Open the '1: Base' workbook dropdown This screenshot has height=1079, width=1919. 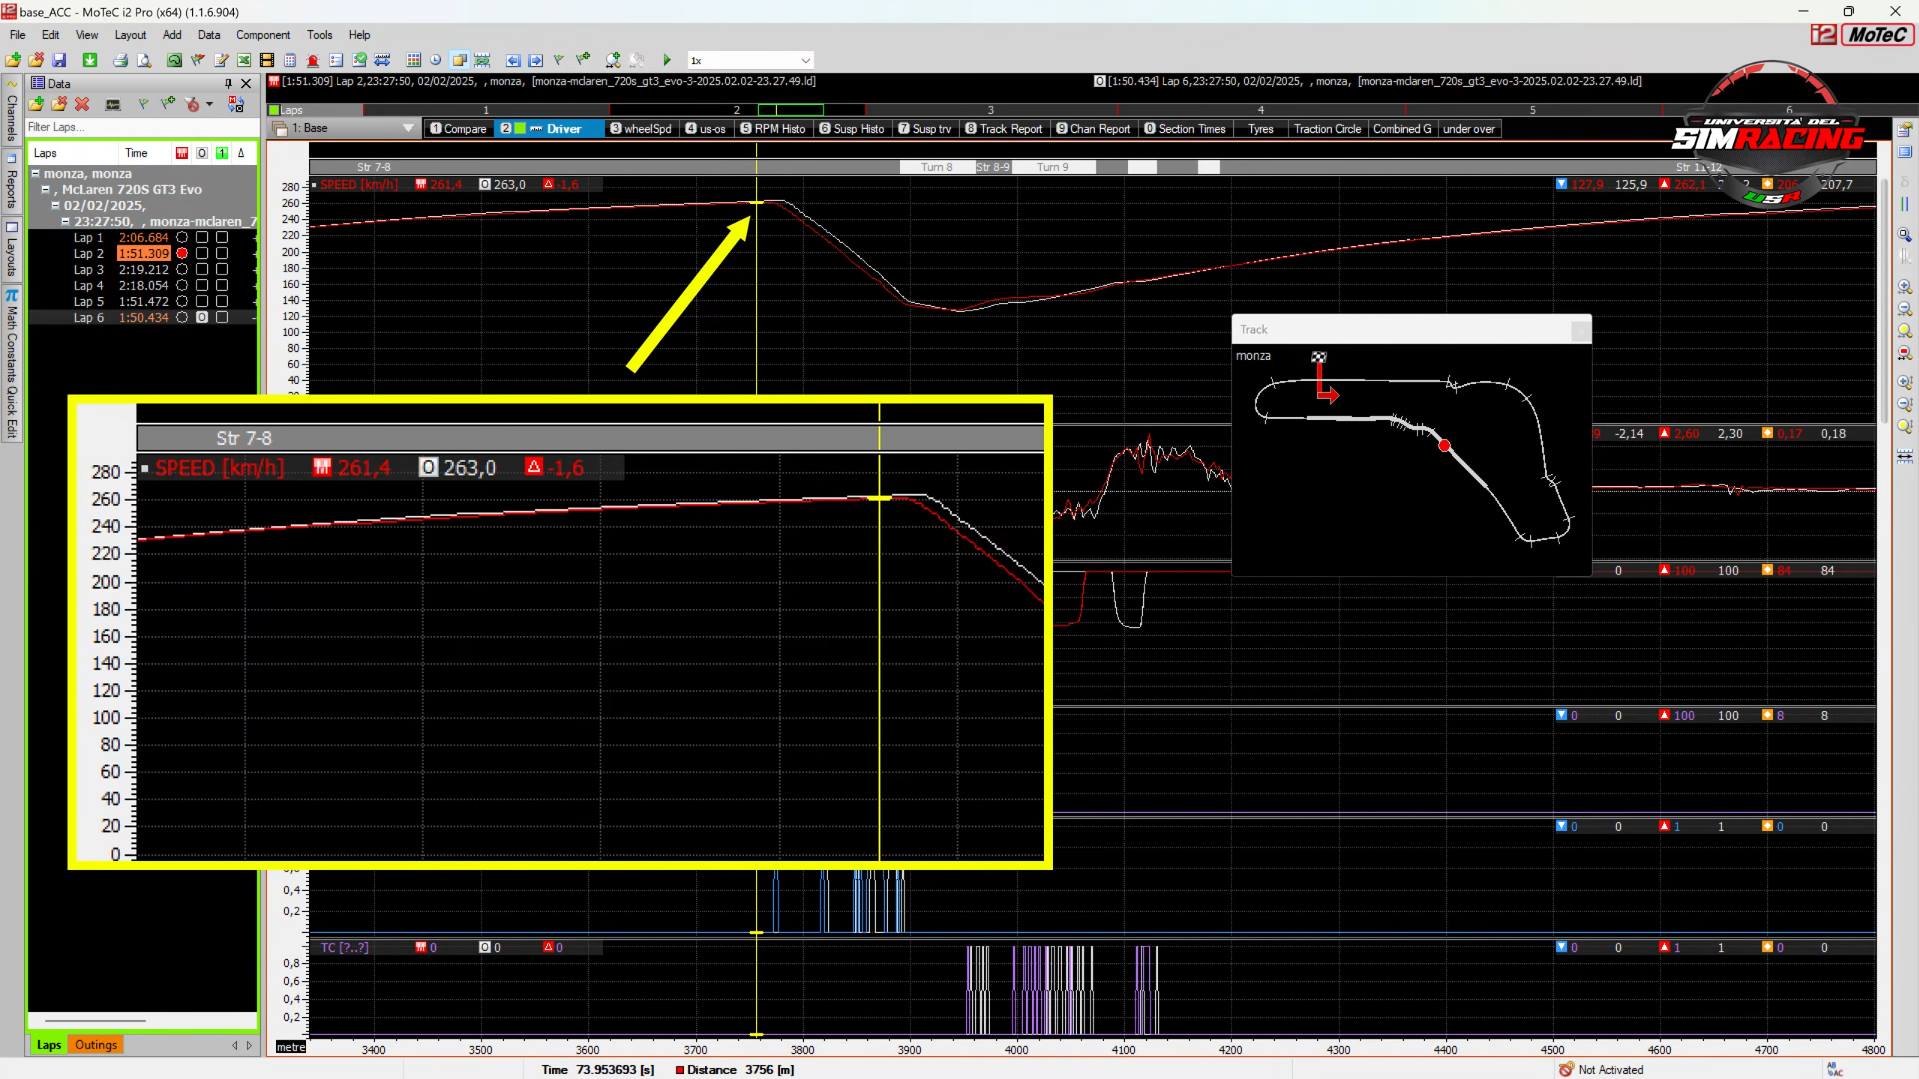408,128
